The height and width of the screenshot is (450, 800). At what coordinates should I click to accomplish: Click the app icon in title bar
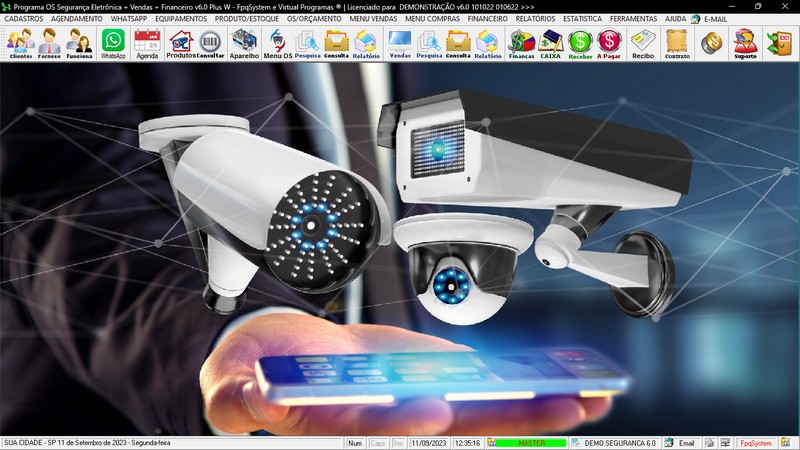[6, 7]
